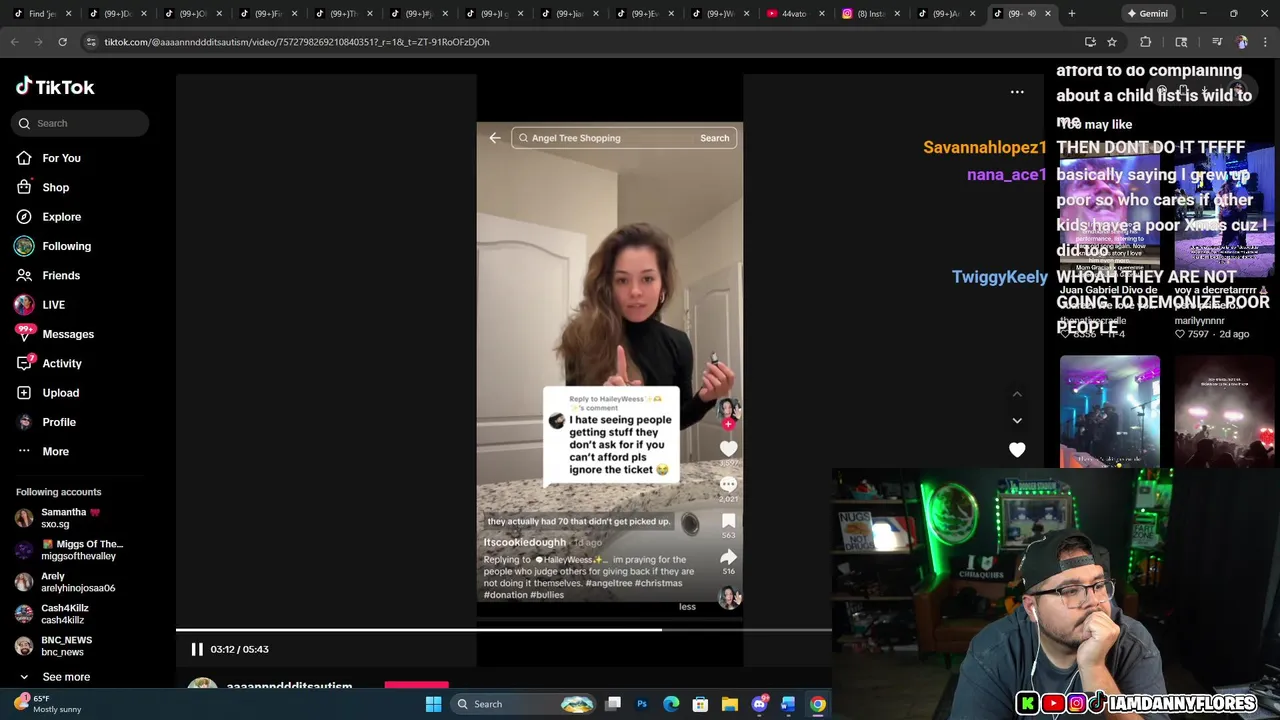This screenshot has width=1280, height=720.
Task: Focus the TikTok sidebar search field
Action: click(80, 123)
